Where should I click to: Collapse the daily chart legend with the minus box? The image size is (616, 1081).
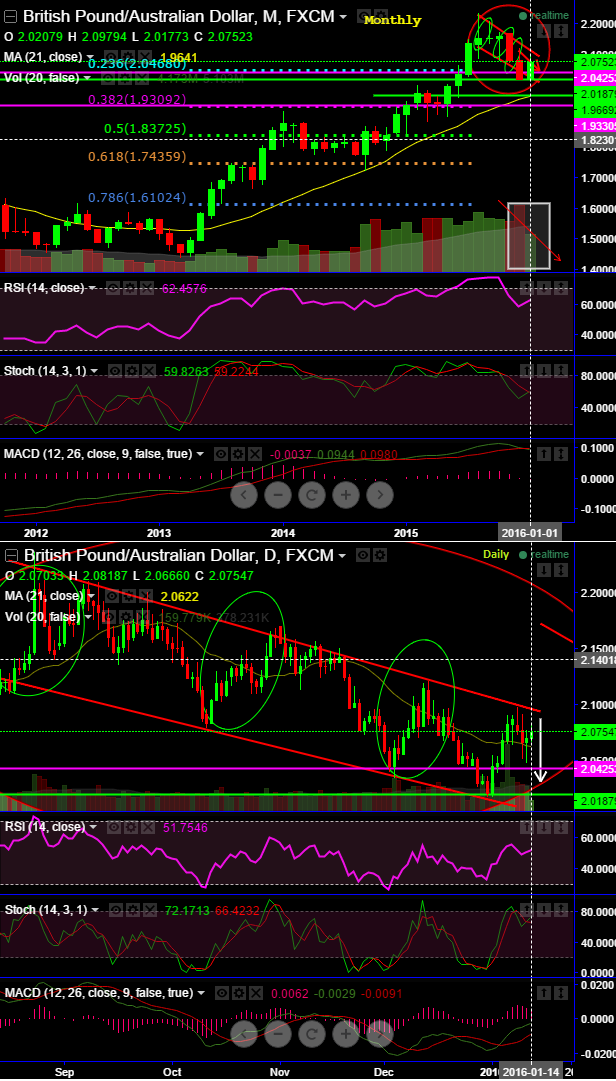pos(12,556)
